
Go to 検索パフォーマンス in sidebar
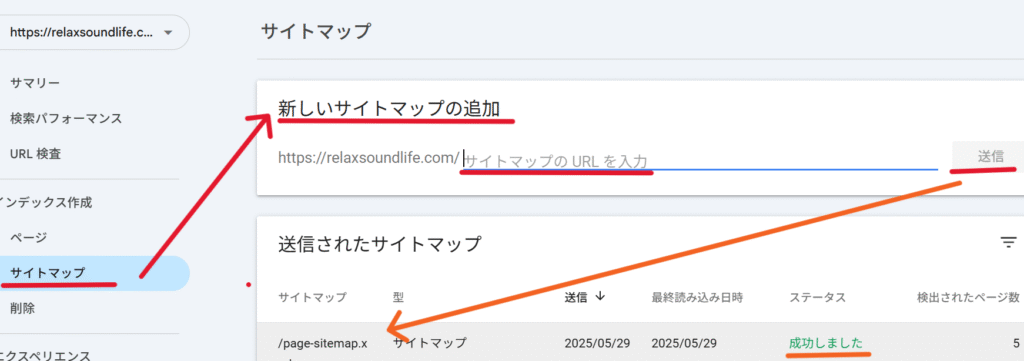[66, 119]
